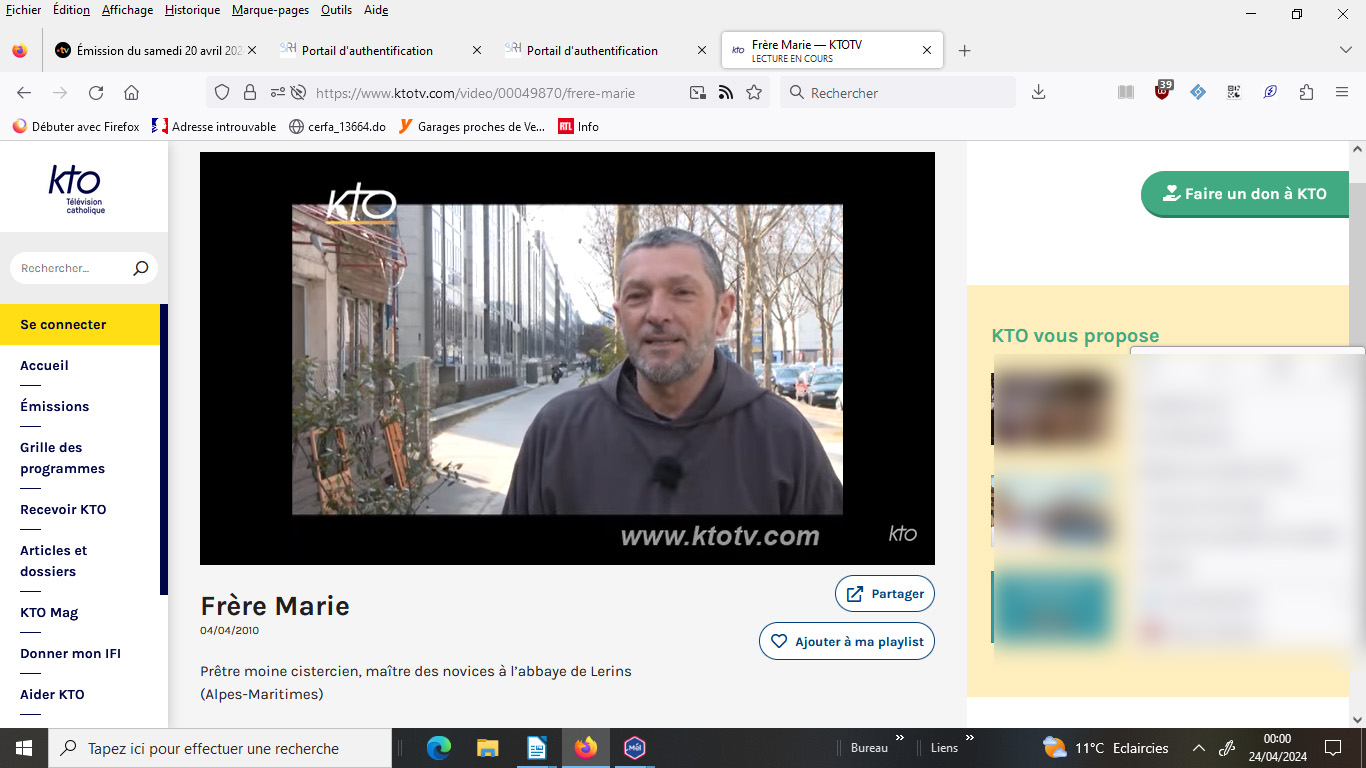
Task: Open Microsoft Edge from the taskbar
Action: tap(438, 748)
